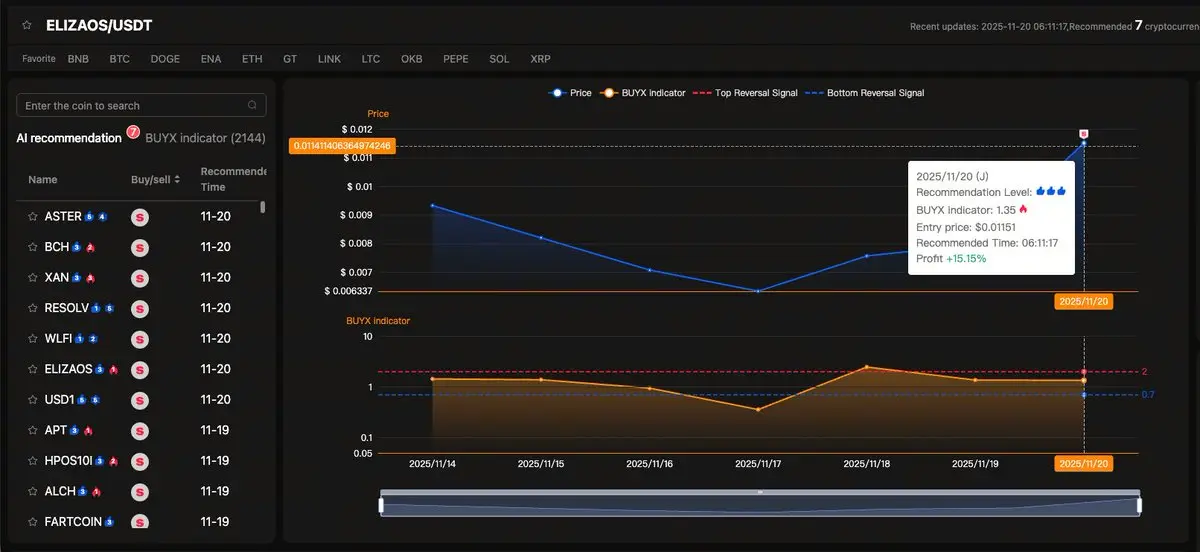Viewport: 1200px width, 552px height.
Task: Open the OKB favorite coin
Action: [412, 59]
